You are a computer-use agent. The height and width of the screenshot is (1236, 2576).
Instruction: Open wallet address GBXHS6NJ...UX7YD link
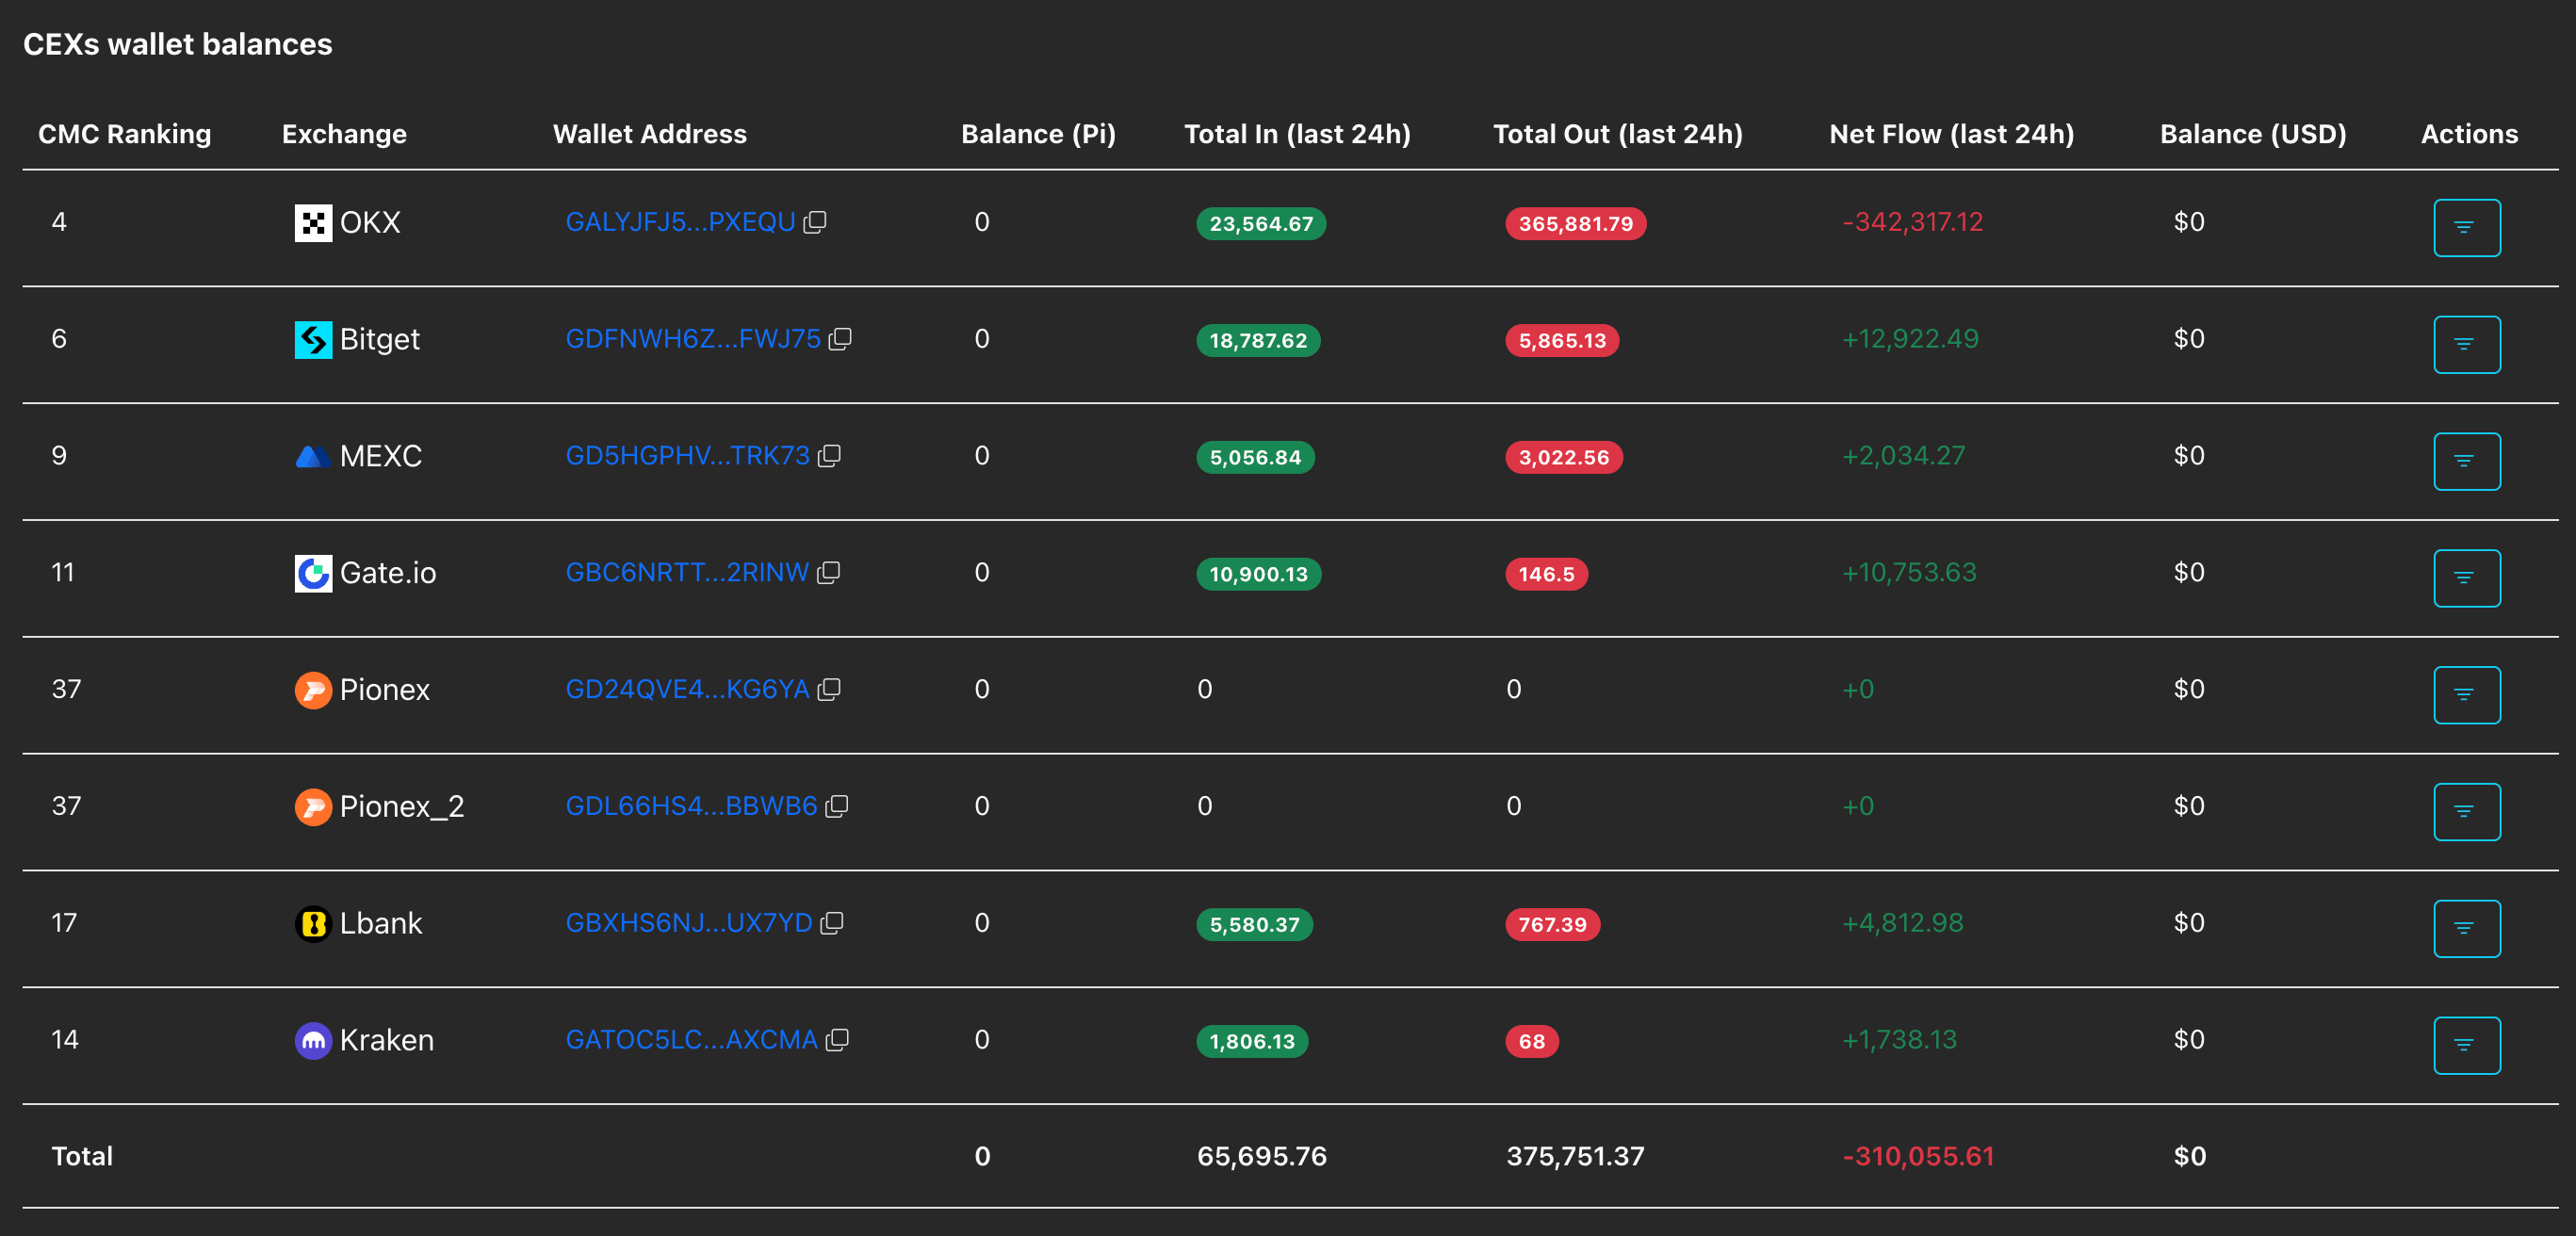[689, 923]
